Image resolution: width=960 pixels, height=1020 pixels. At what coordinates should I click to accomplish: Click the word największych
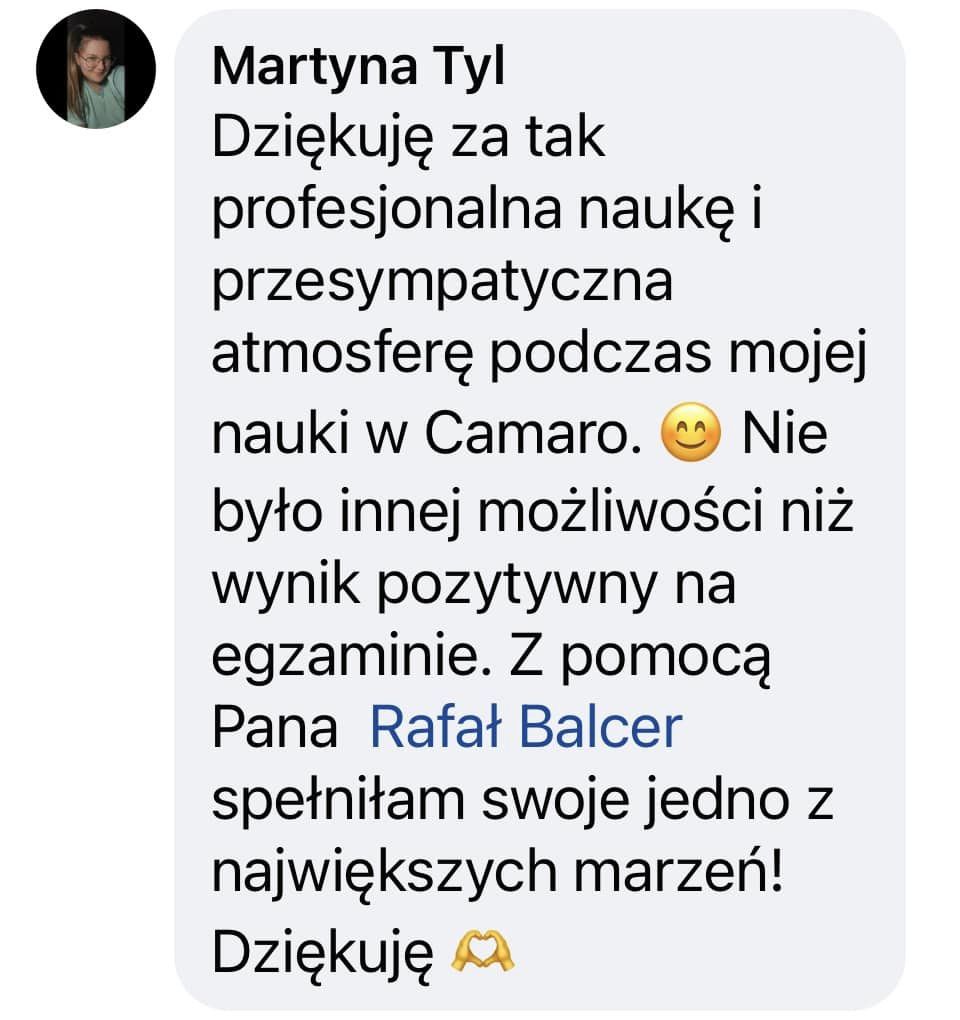[385, 874]
